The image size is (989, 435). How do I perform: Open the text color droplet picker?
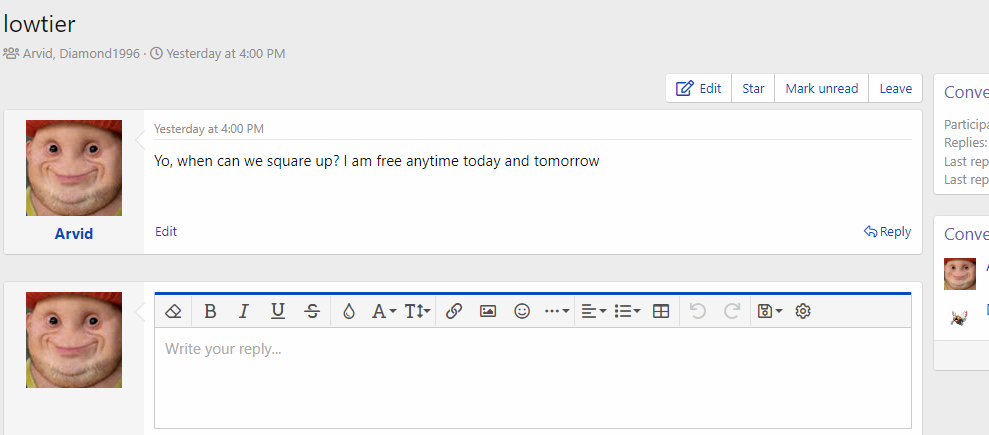[x=348, y=311]
